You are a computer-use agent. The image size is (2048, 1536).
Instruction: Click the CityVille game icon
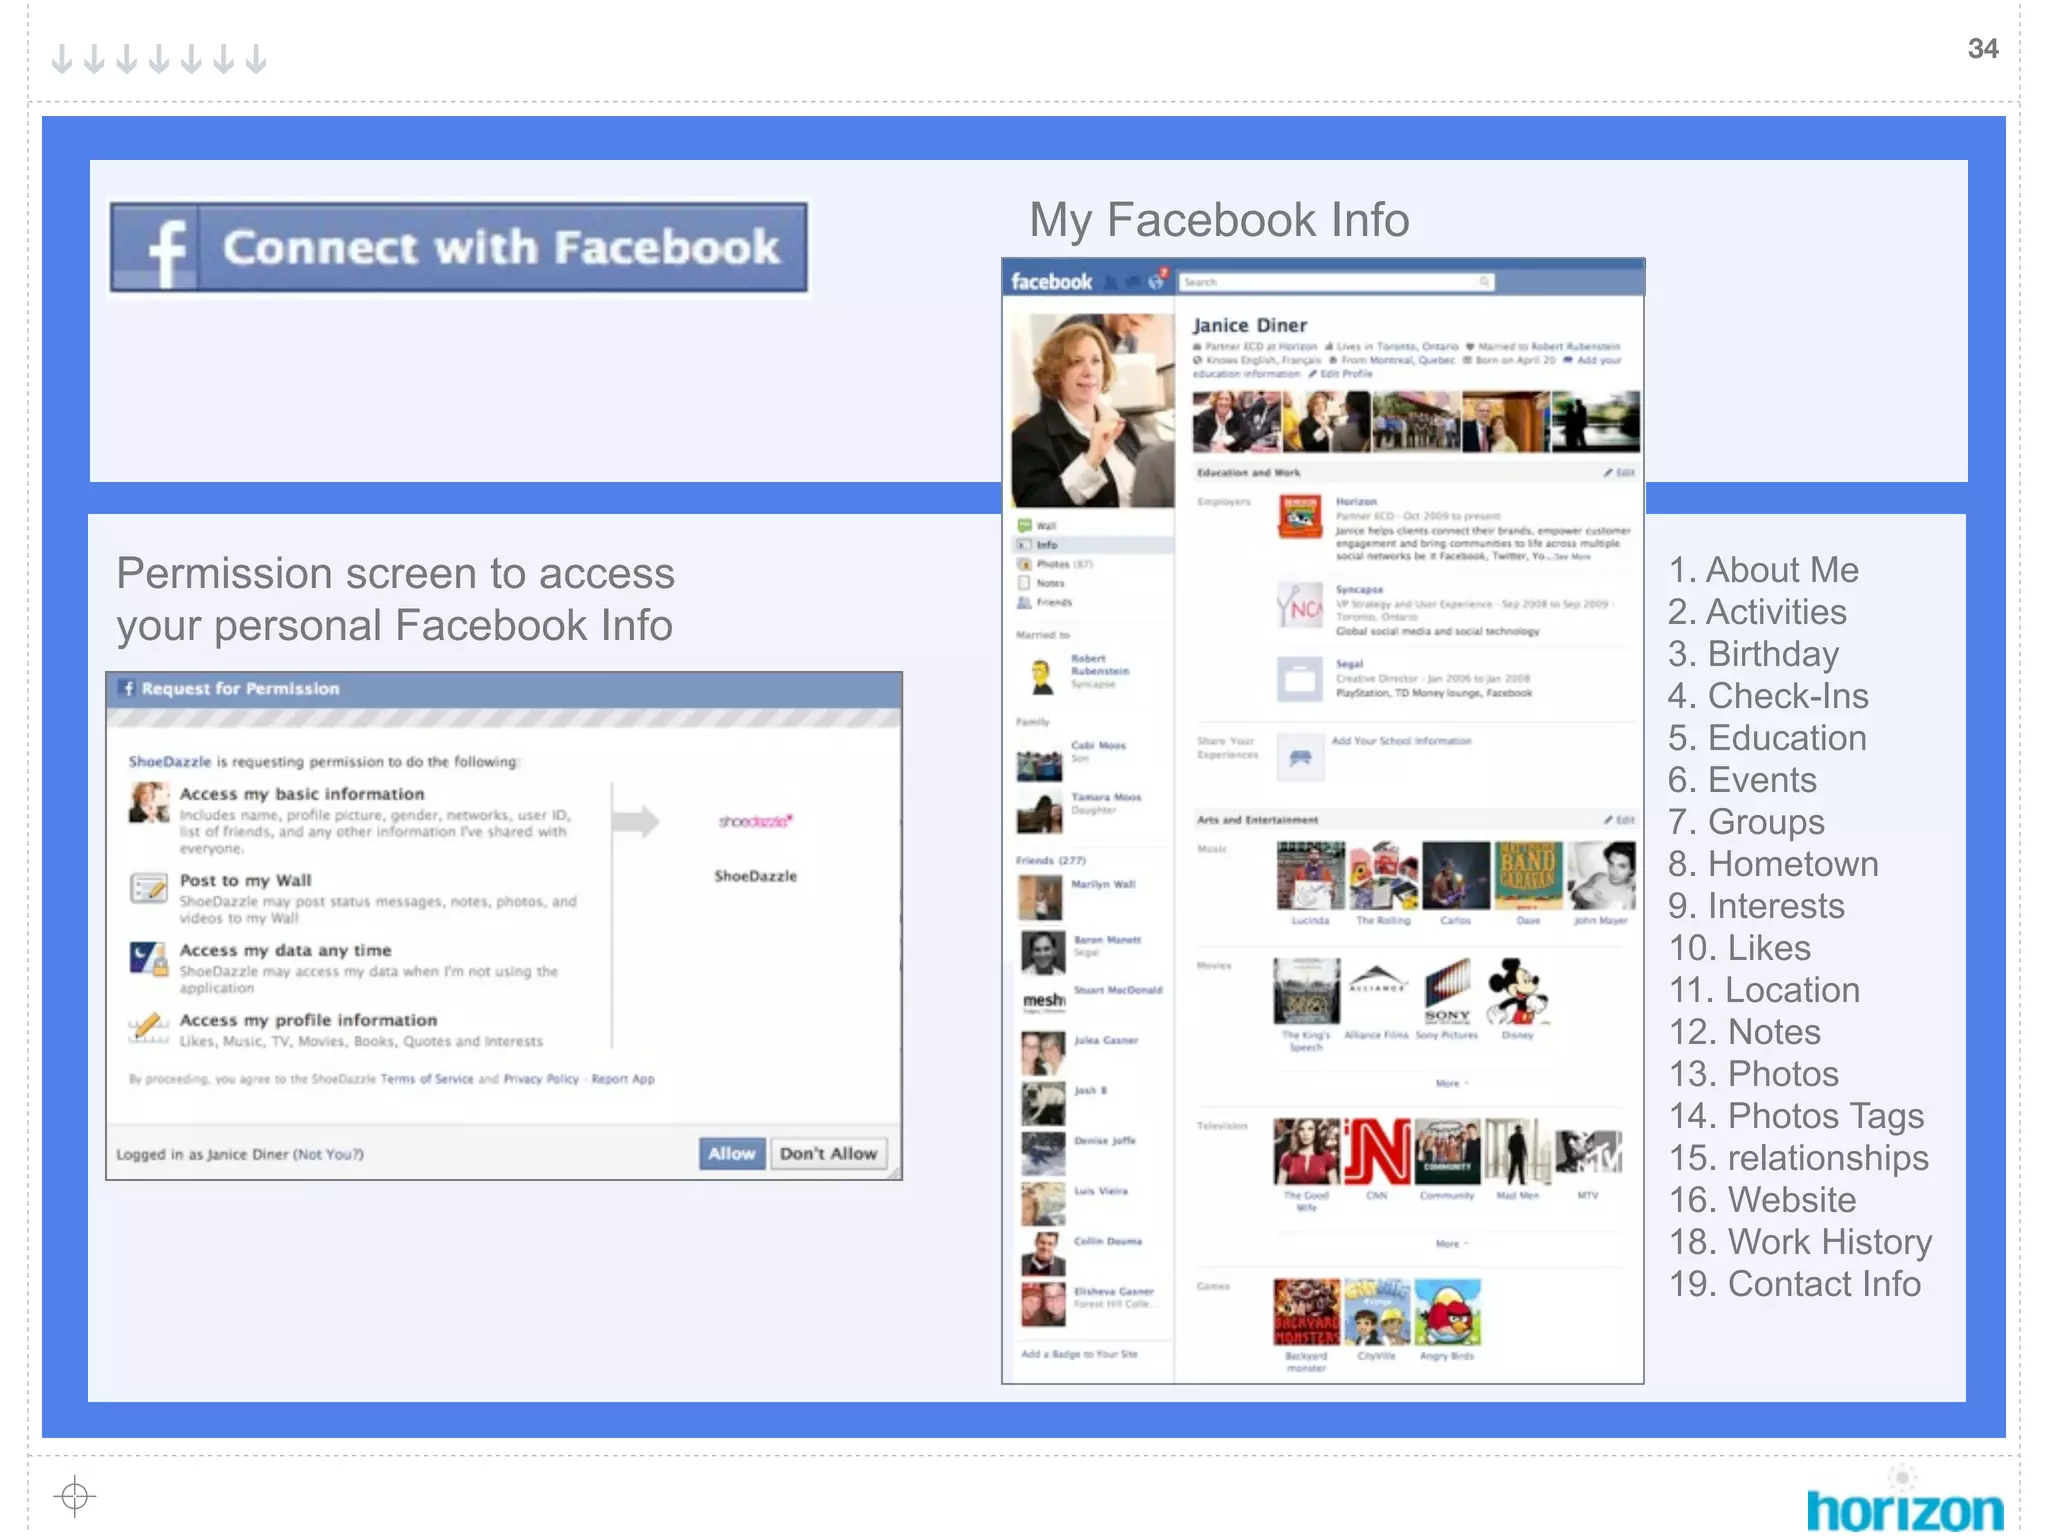point(1377,1312)
